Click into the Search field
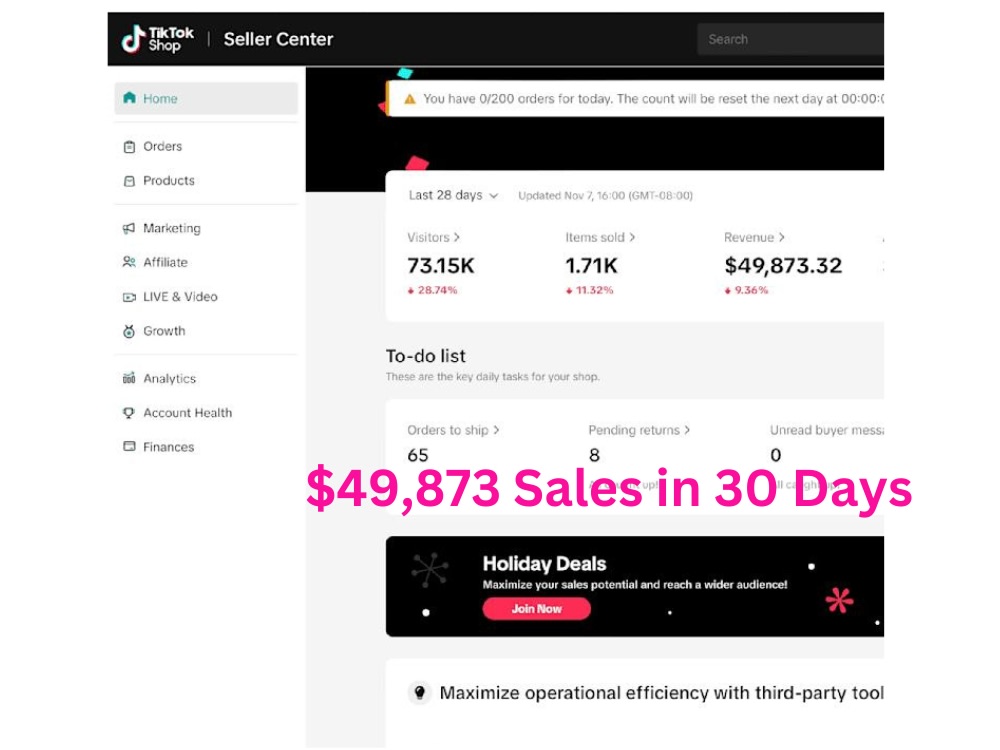Screen dimensions: 1000x750 (790, 39)
